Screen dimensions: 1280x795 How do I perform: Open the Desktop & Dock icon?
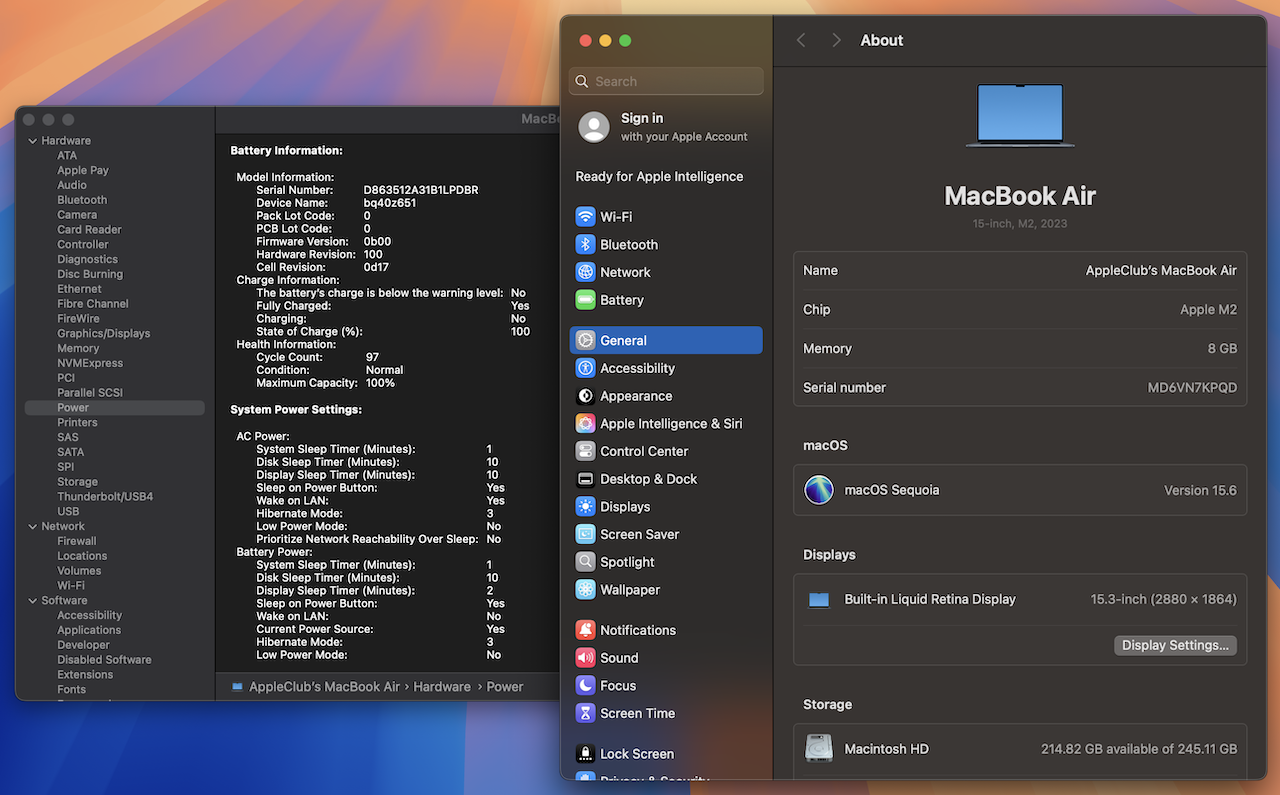(x=586, y=479)
